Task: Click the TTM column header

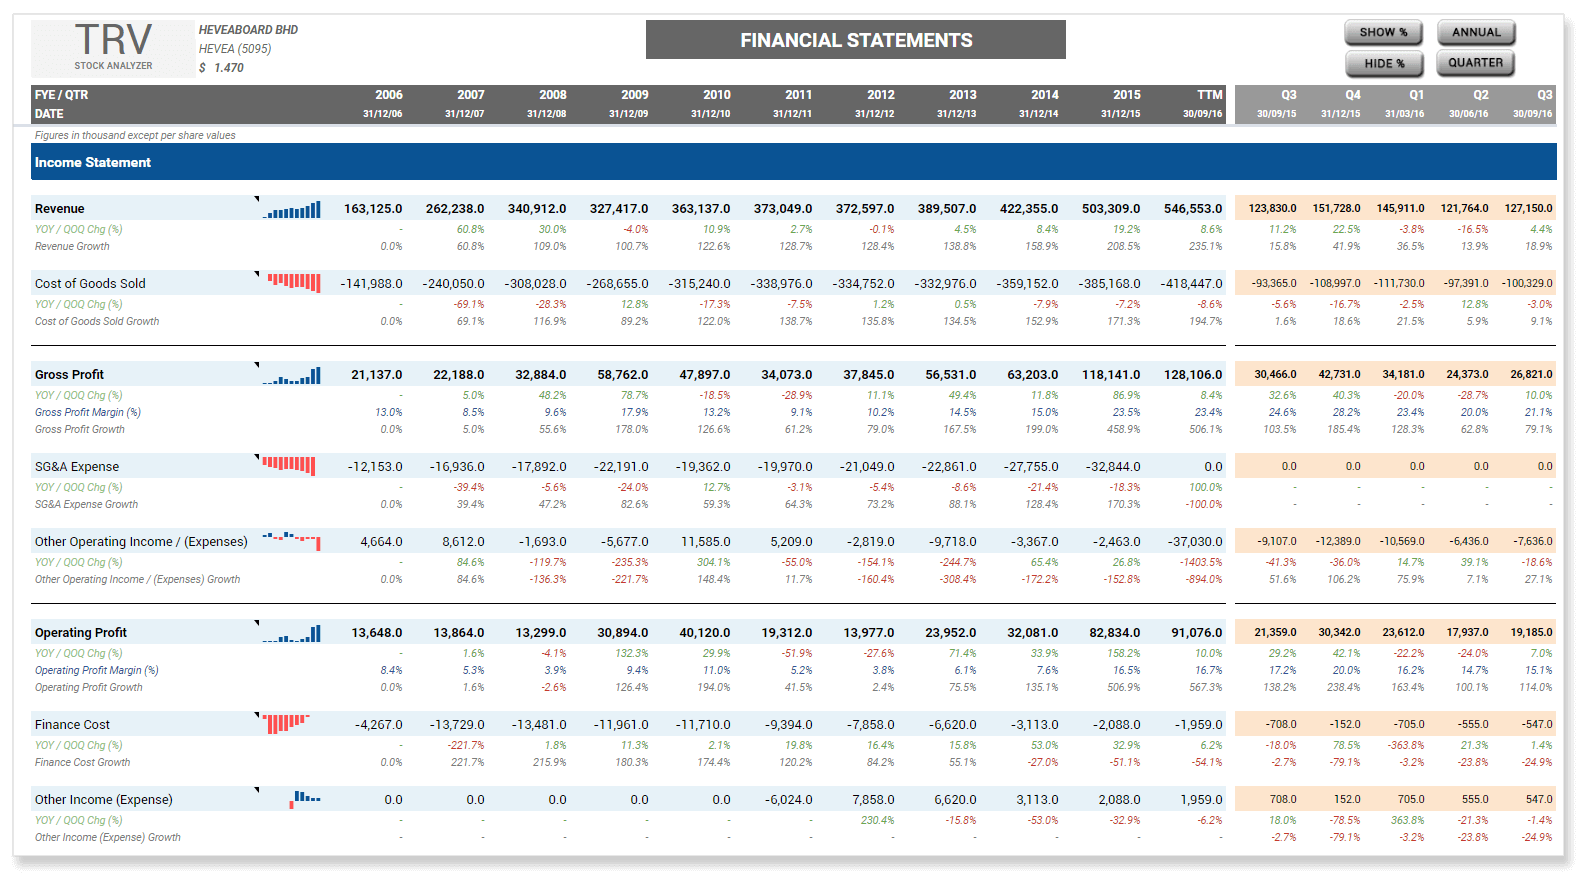Action: point(1210,95)
